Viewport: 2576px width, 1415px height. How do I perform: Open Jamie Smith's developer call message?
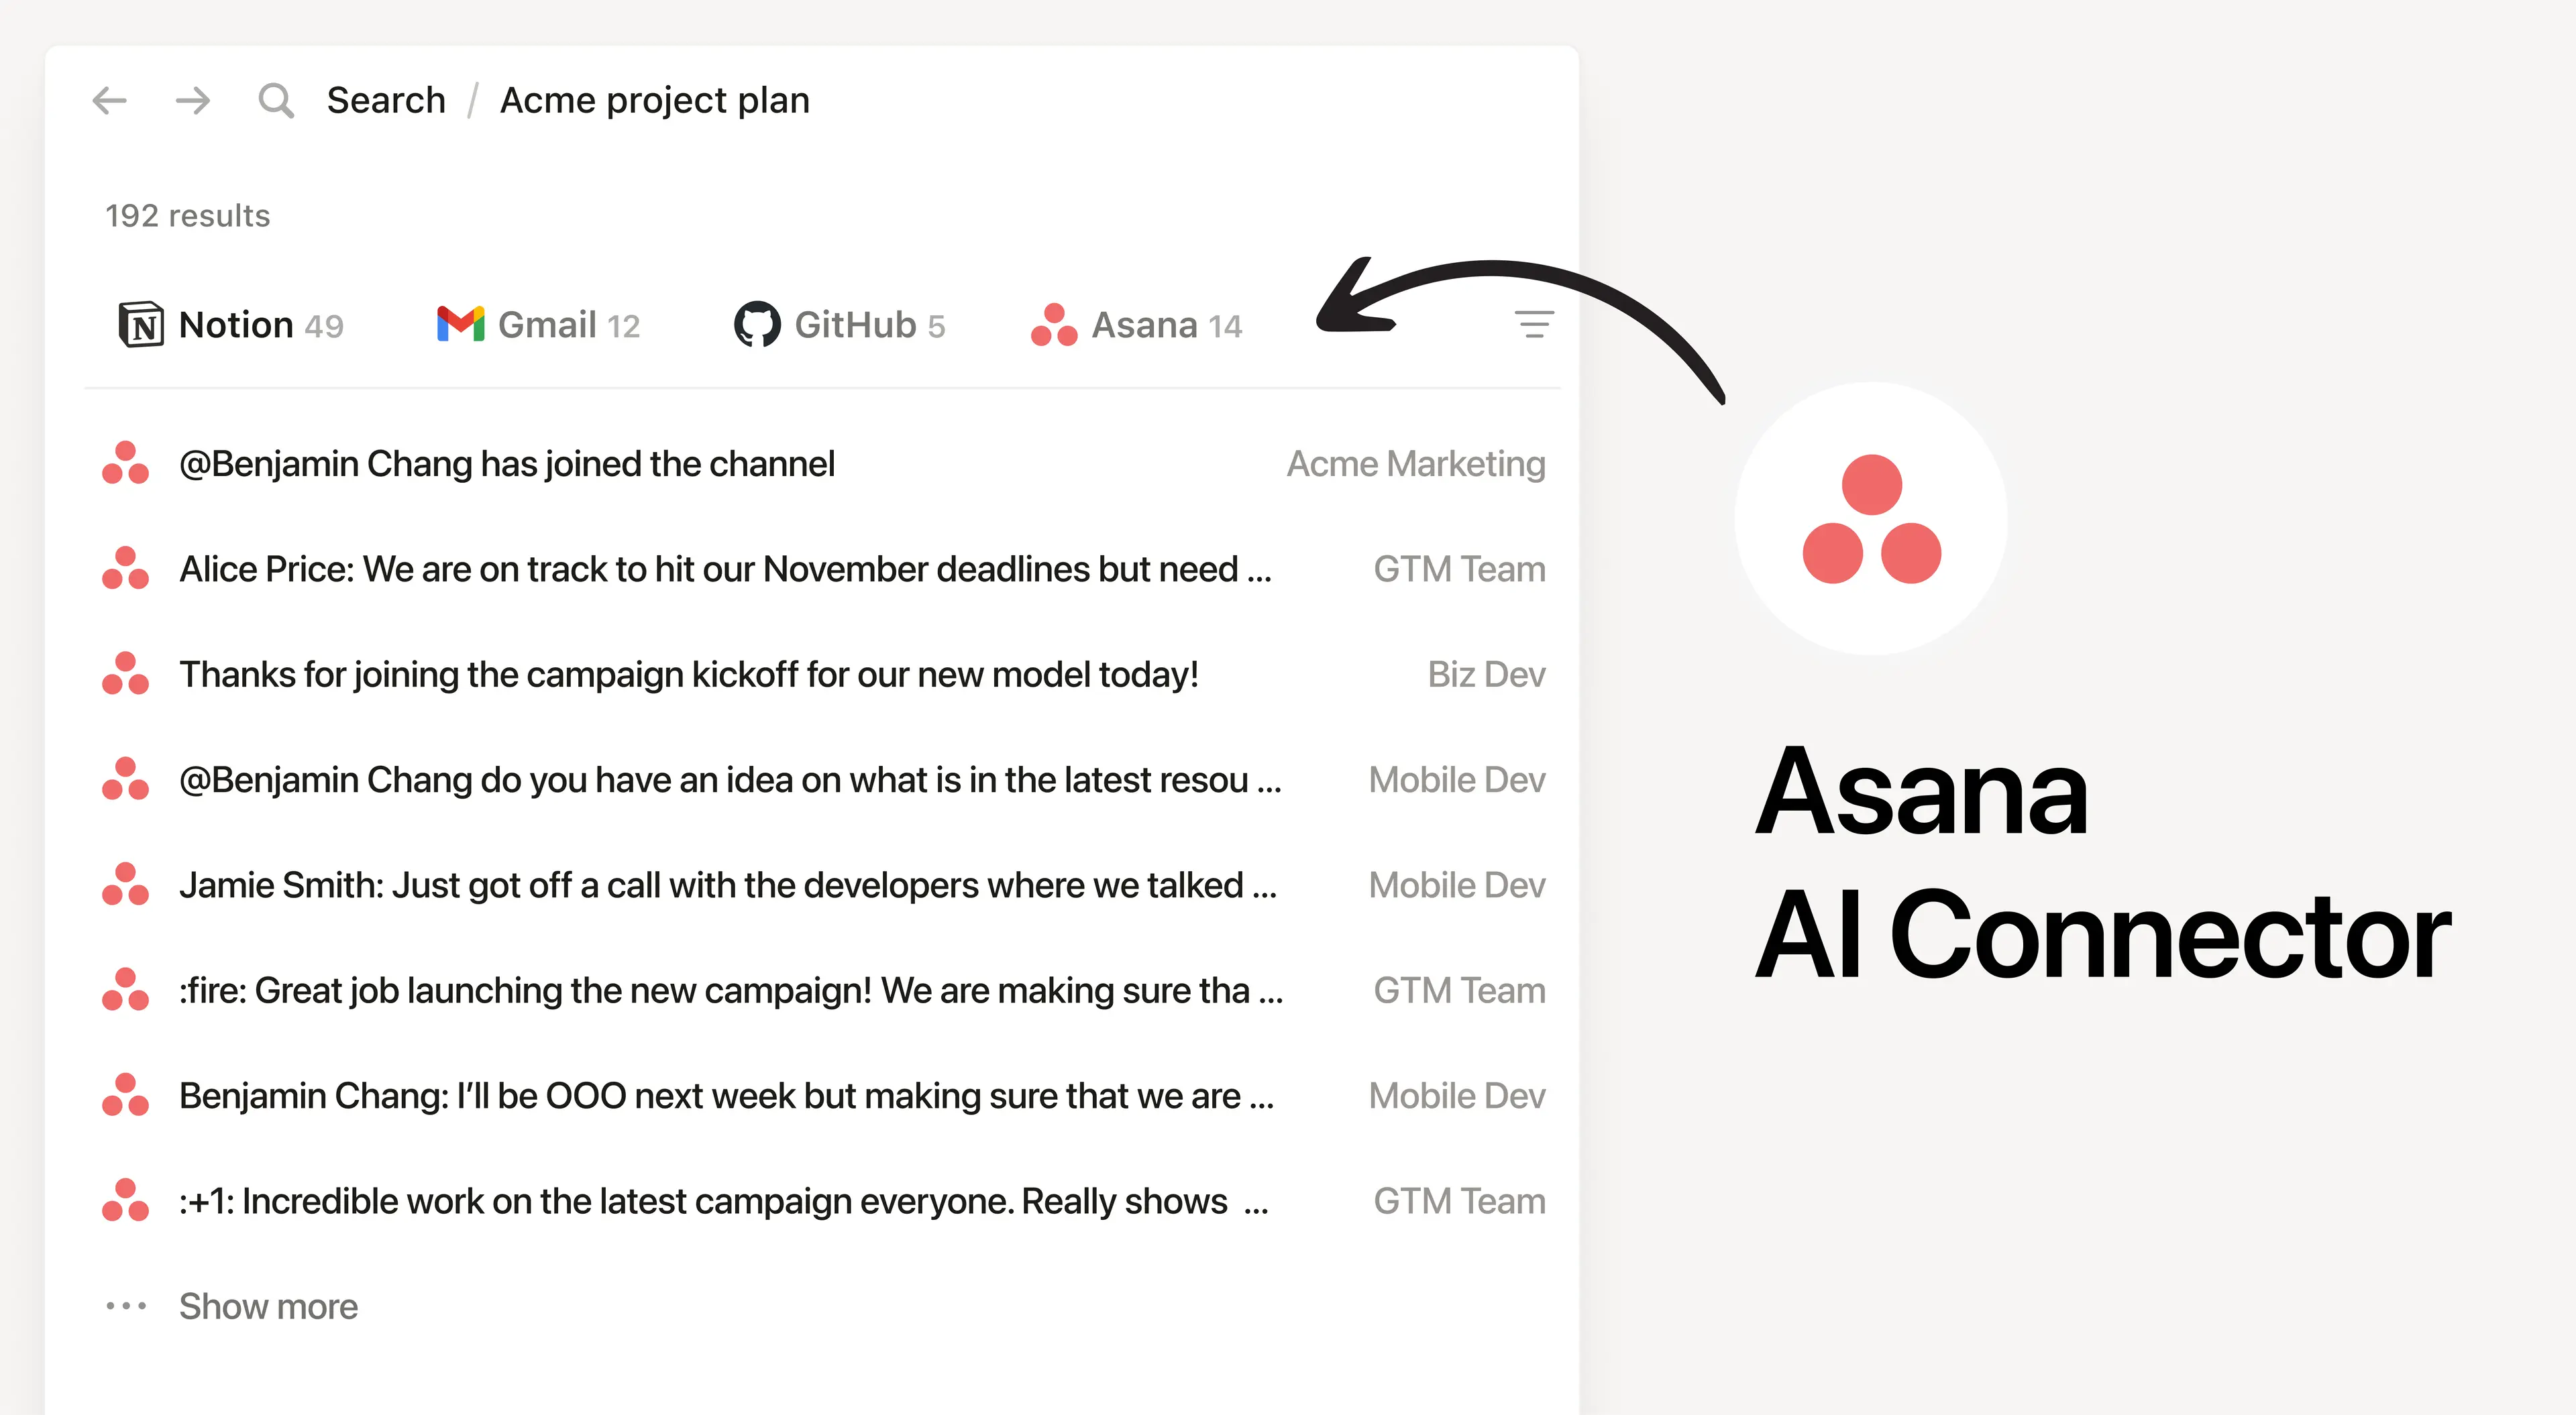point(727,884)
